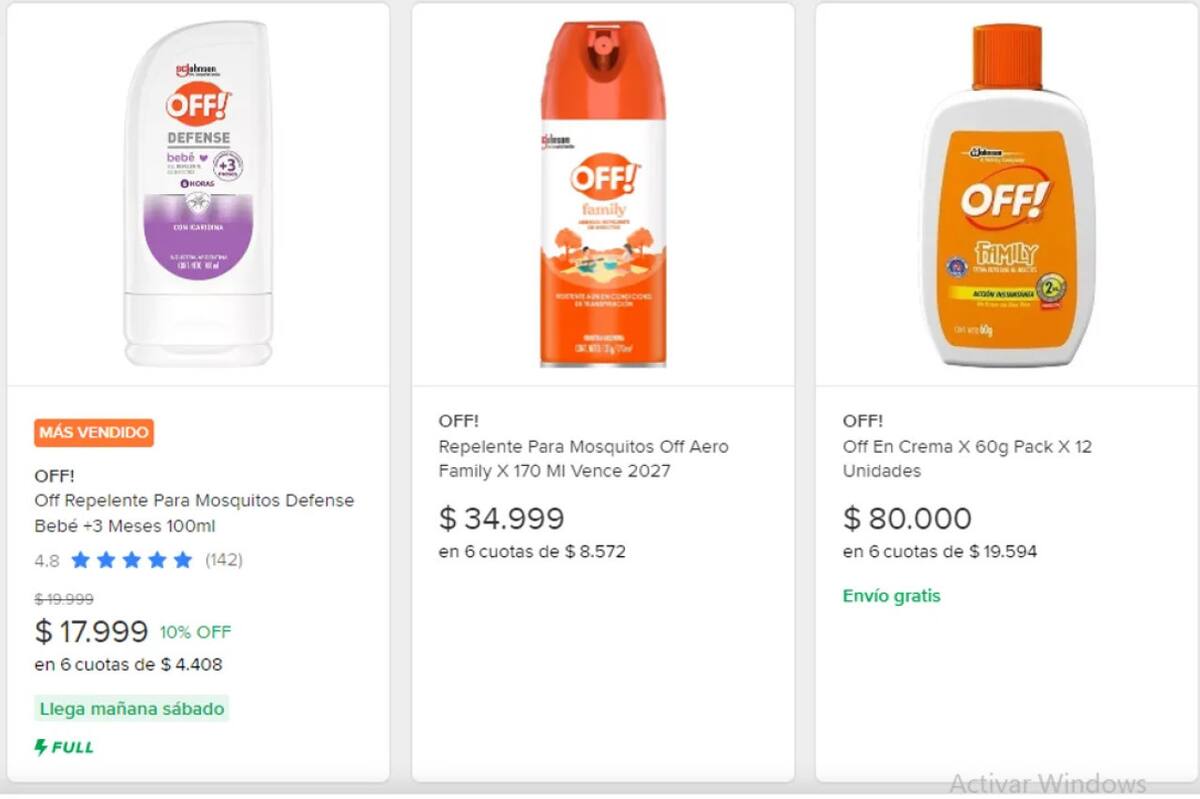Open Repelente Off Aero Family 170 Ml title
The width and height of the screenshot is (1200, 799).
pos(583,458)
